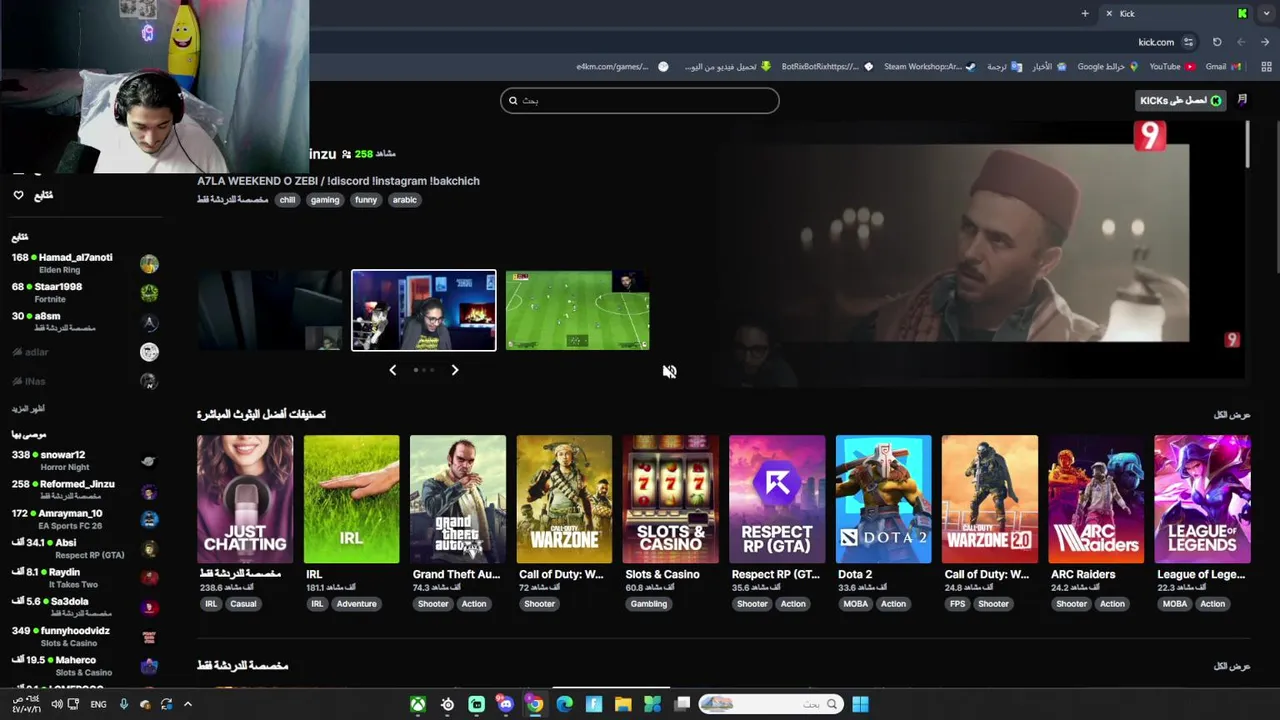1280x720 pixels.
Task: Open the Xbox app in taskbar
Action: coord(418,704)
